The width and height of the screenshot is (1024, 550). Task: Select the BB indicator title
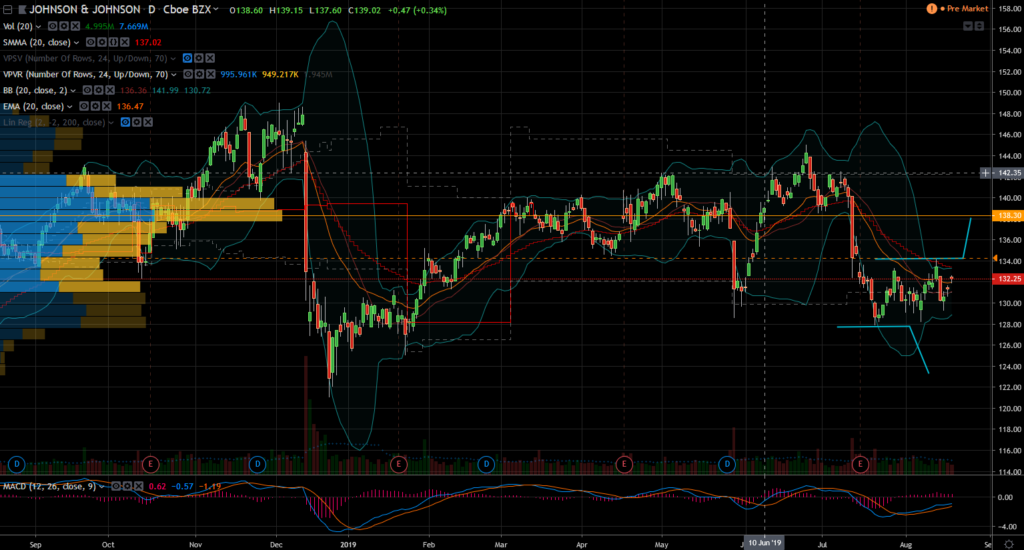[35, 90]
